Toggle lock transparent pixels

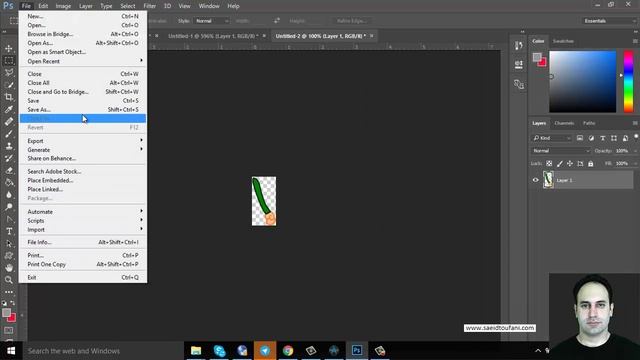coord(549,164)
